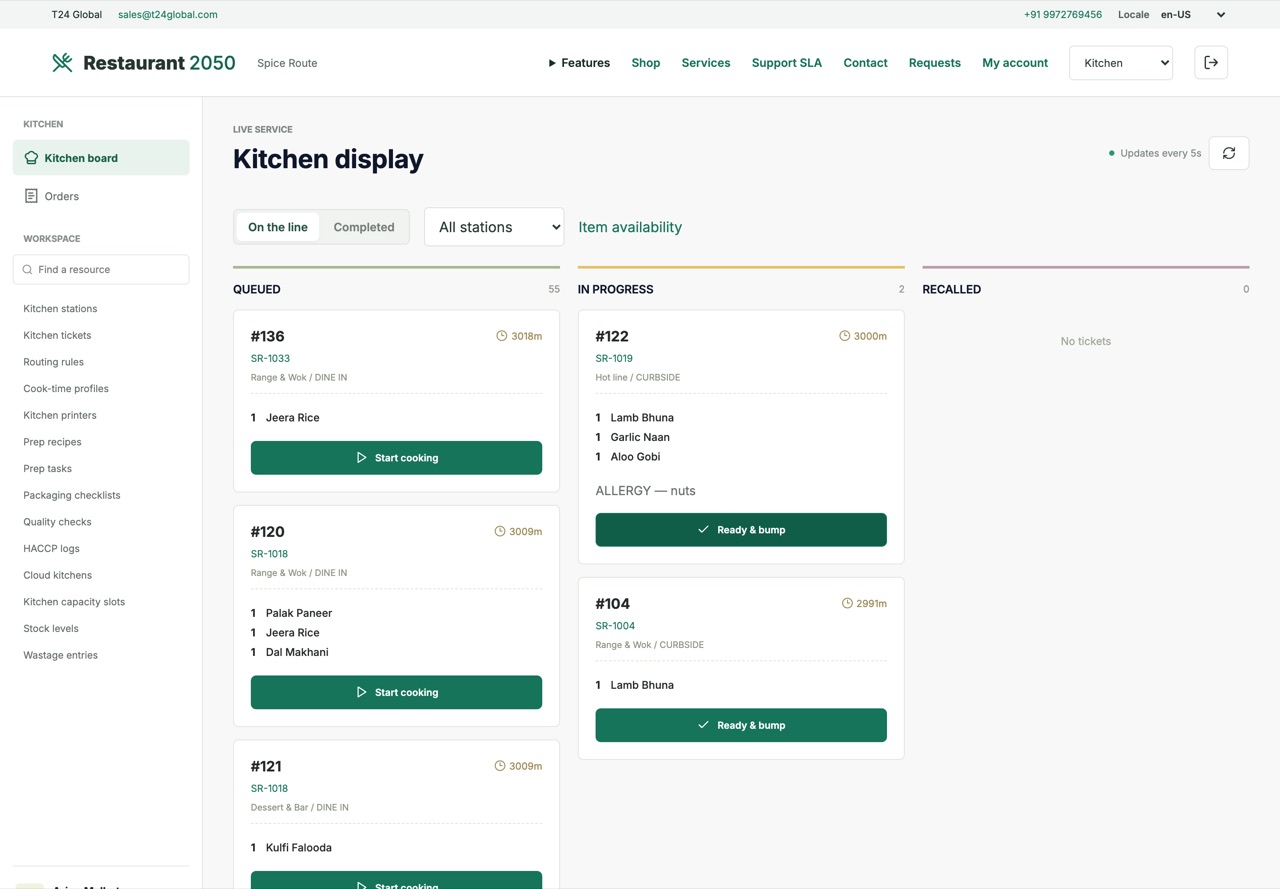Open the Kitchen role dropdown in the header
The width and height of the screenshot is (1280, 889).
coord(1121,63)
